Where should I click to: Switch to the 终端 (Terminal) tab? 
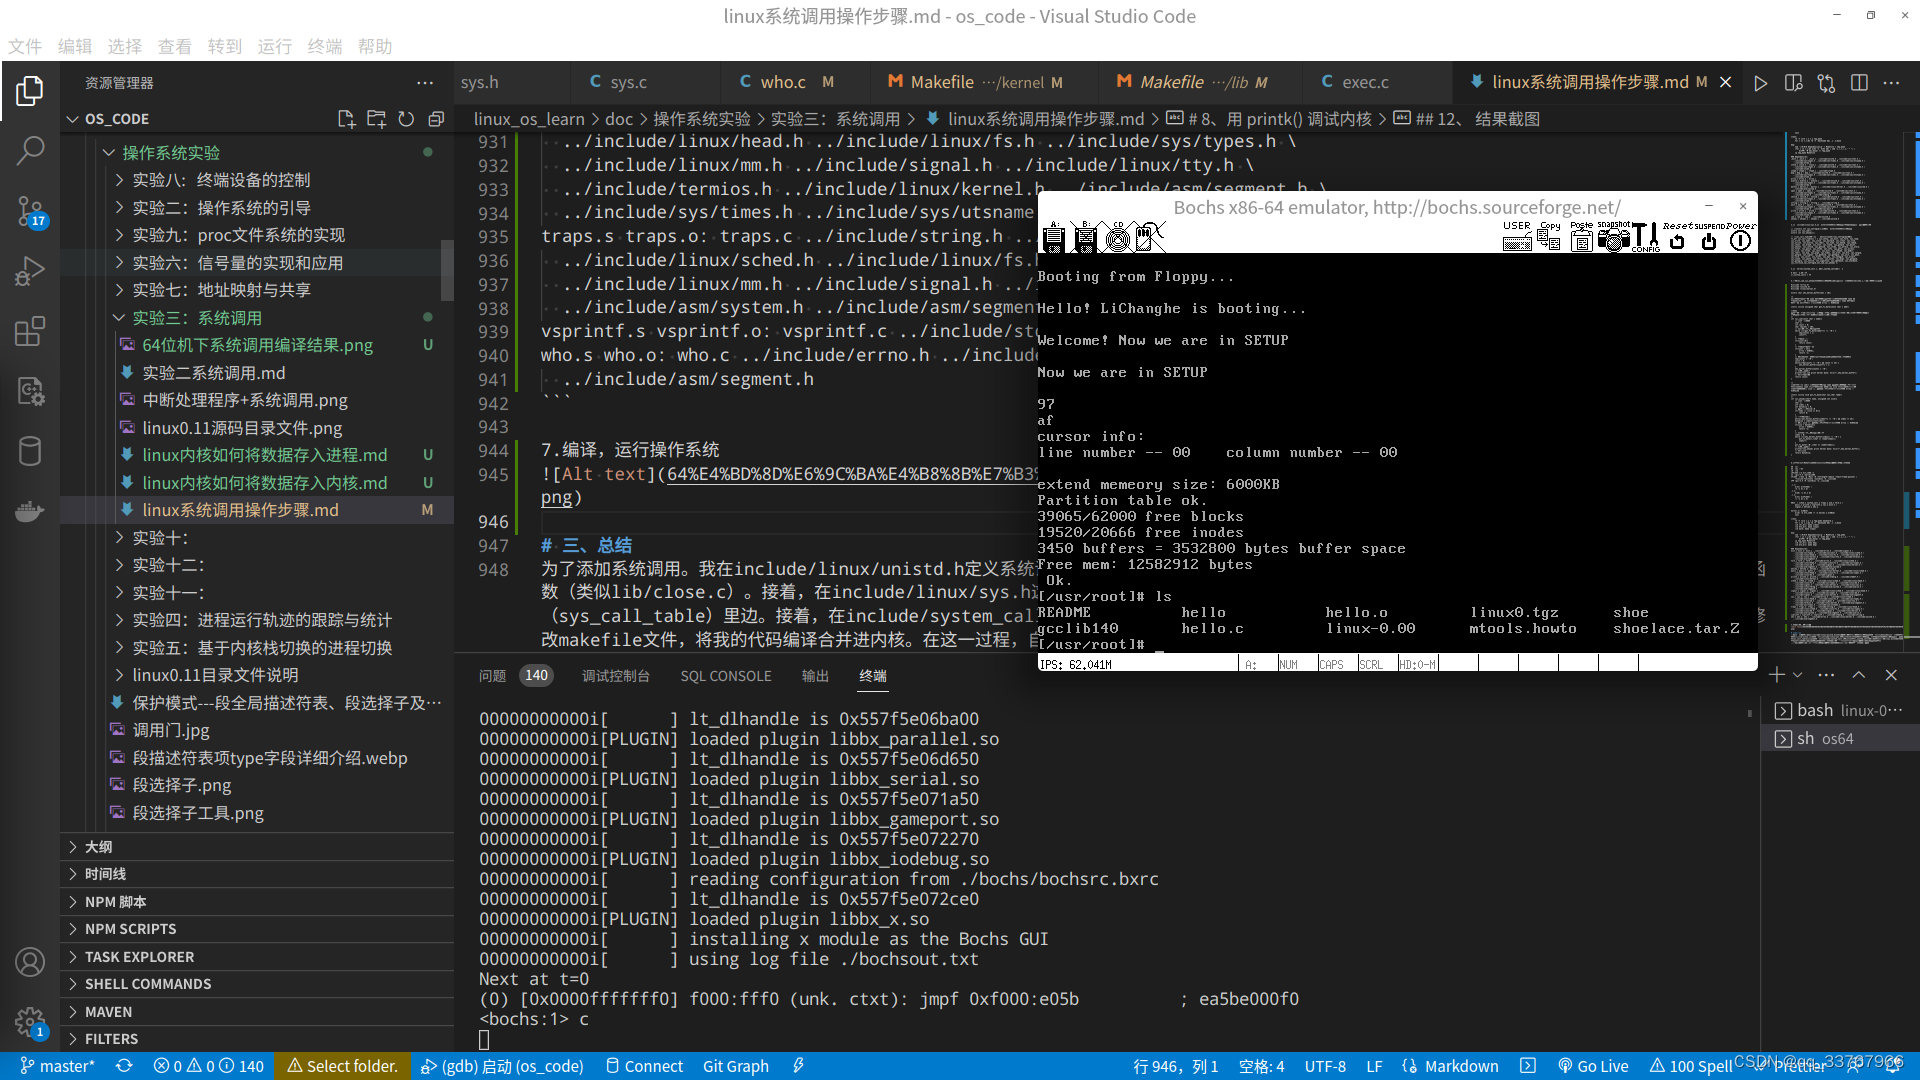pos(872,675)
